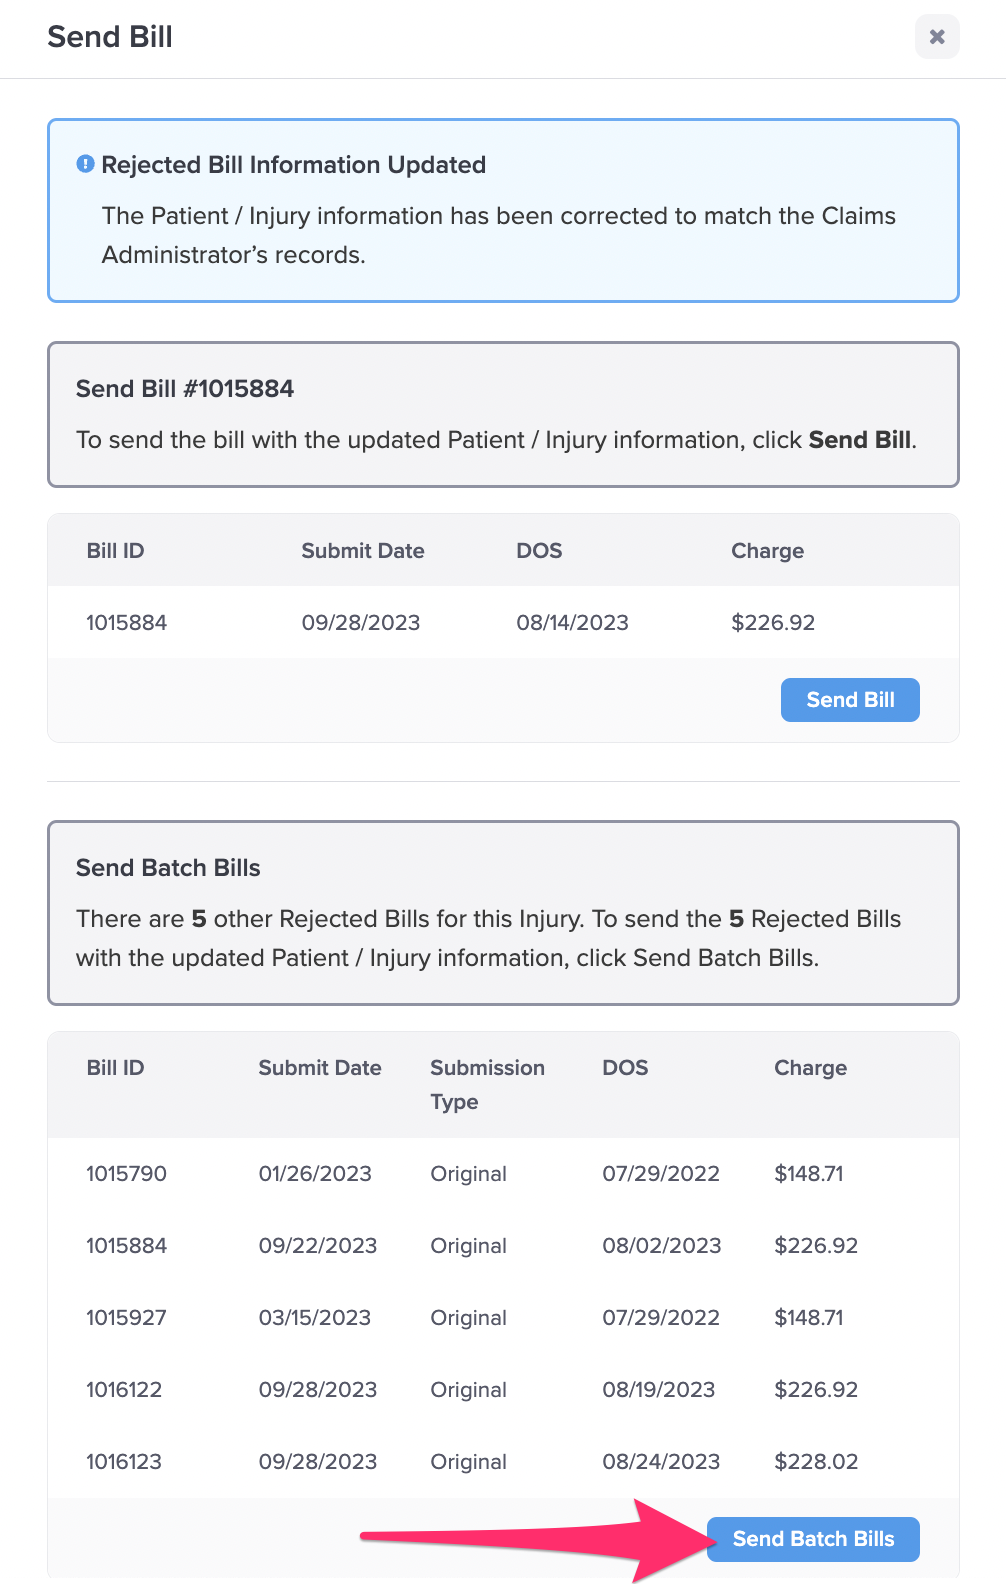Click the Send Batch Bills heading box
The height and width of the screenshot is (1584, 1006).
pyautogui.click(x=167, y=868)
